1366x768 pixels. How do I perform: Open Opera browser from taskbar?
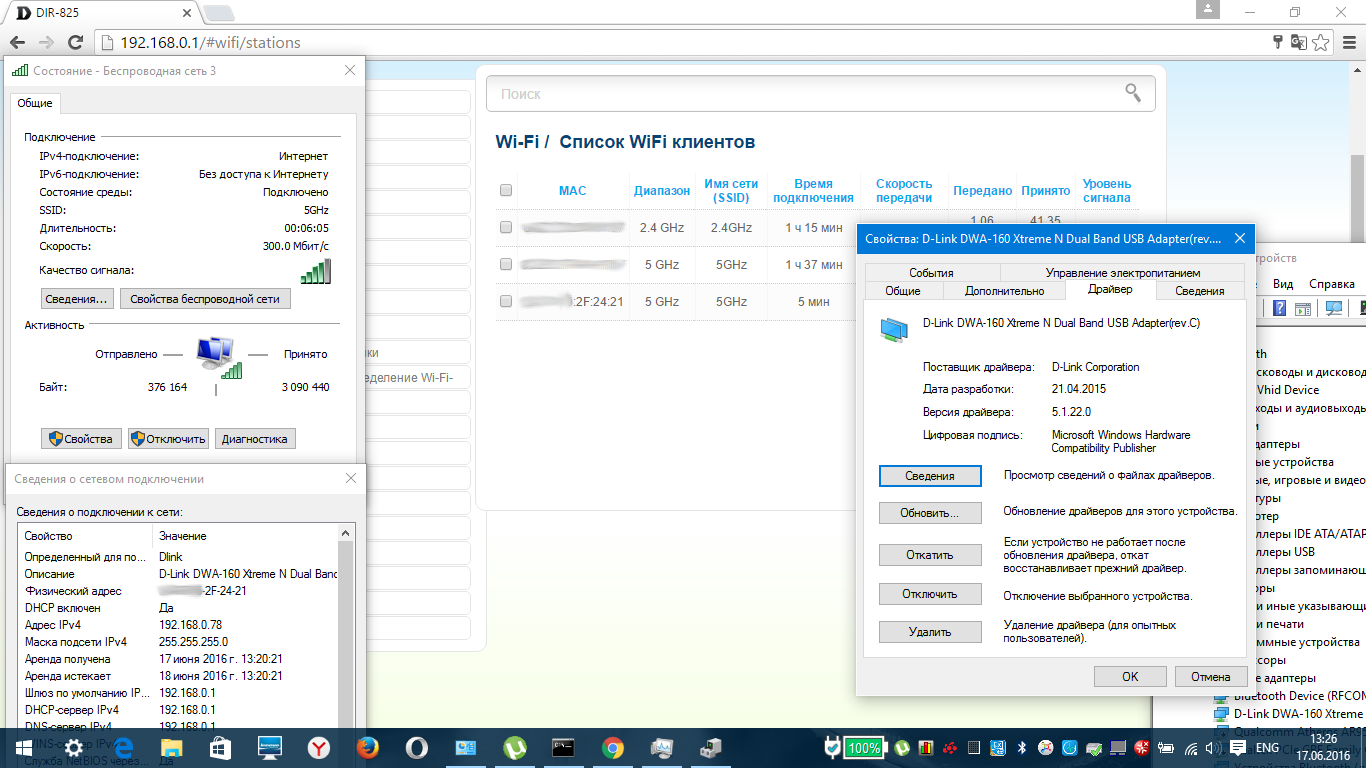417,747
